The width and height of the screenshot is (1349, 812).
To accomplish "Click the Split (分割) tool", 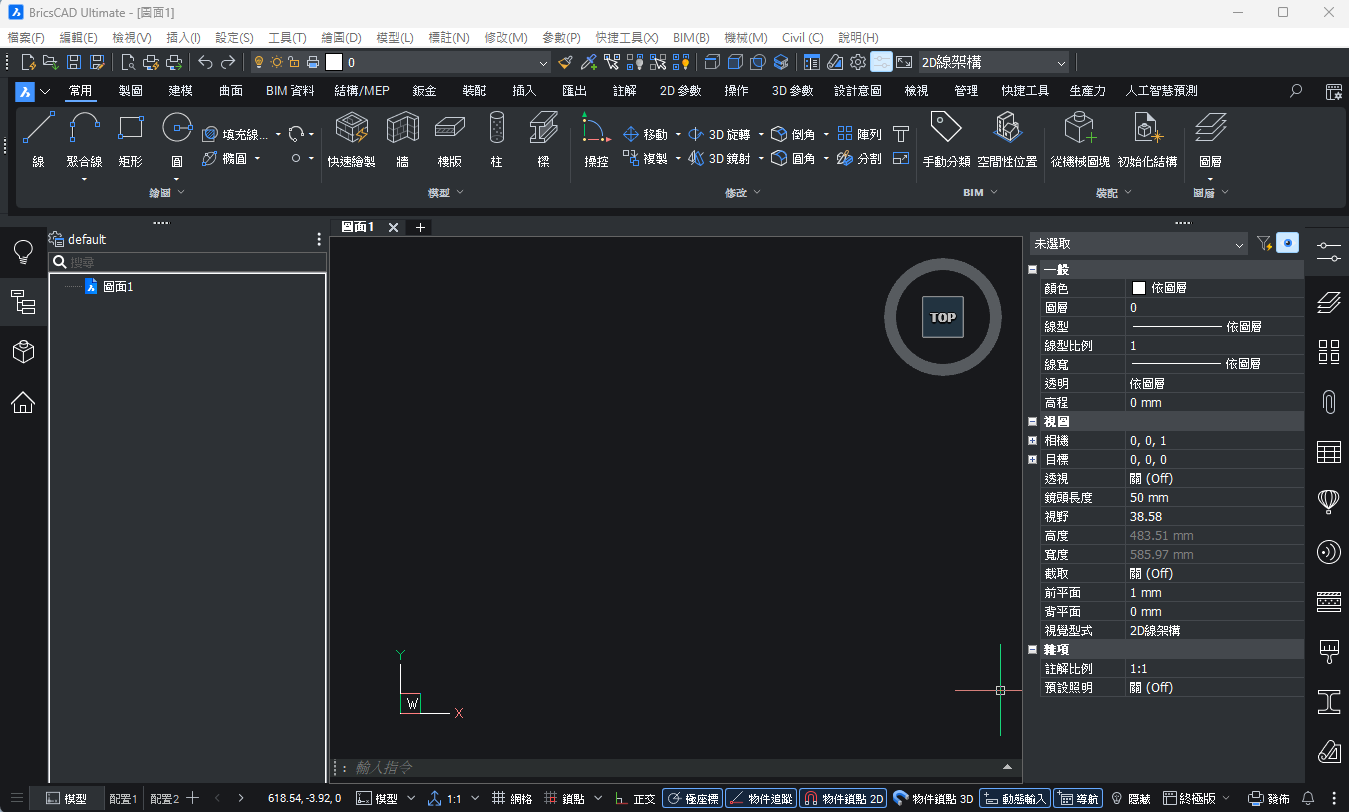I will tap(859, 158).
